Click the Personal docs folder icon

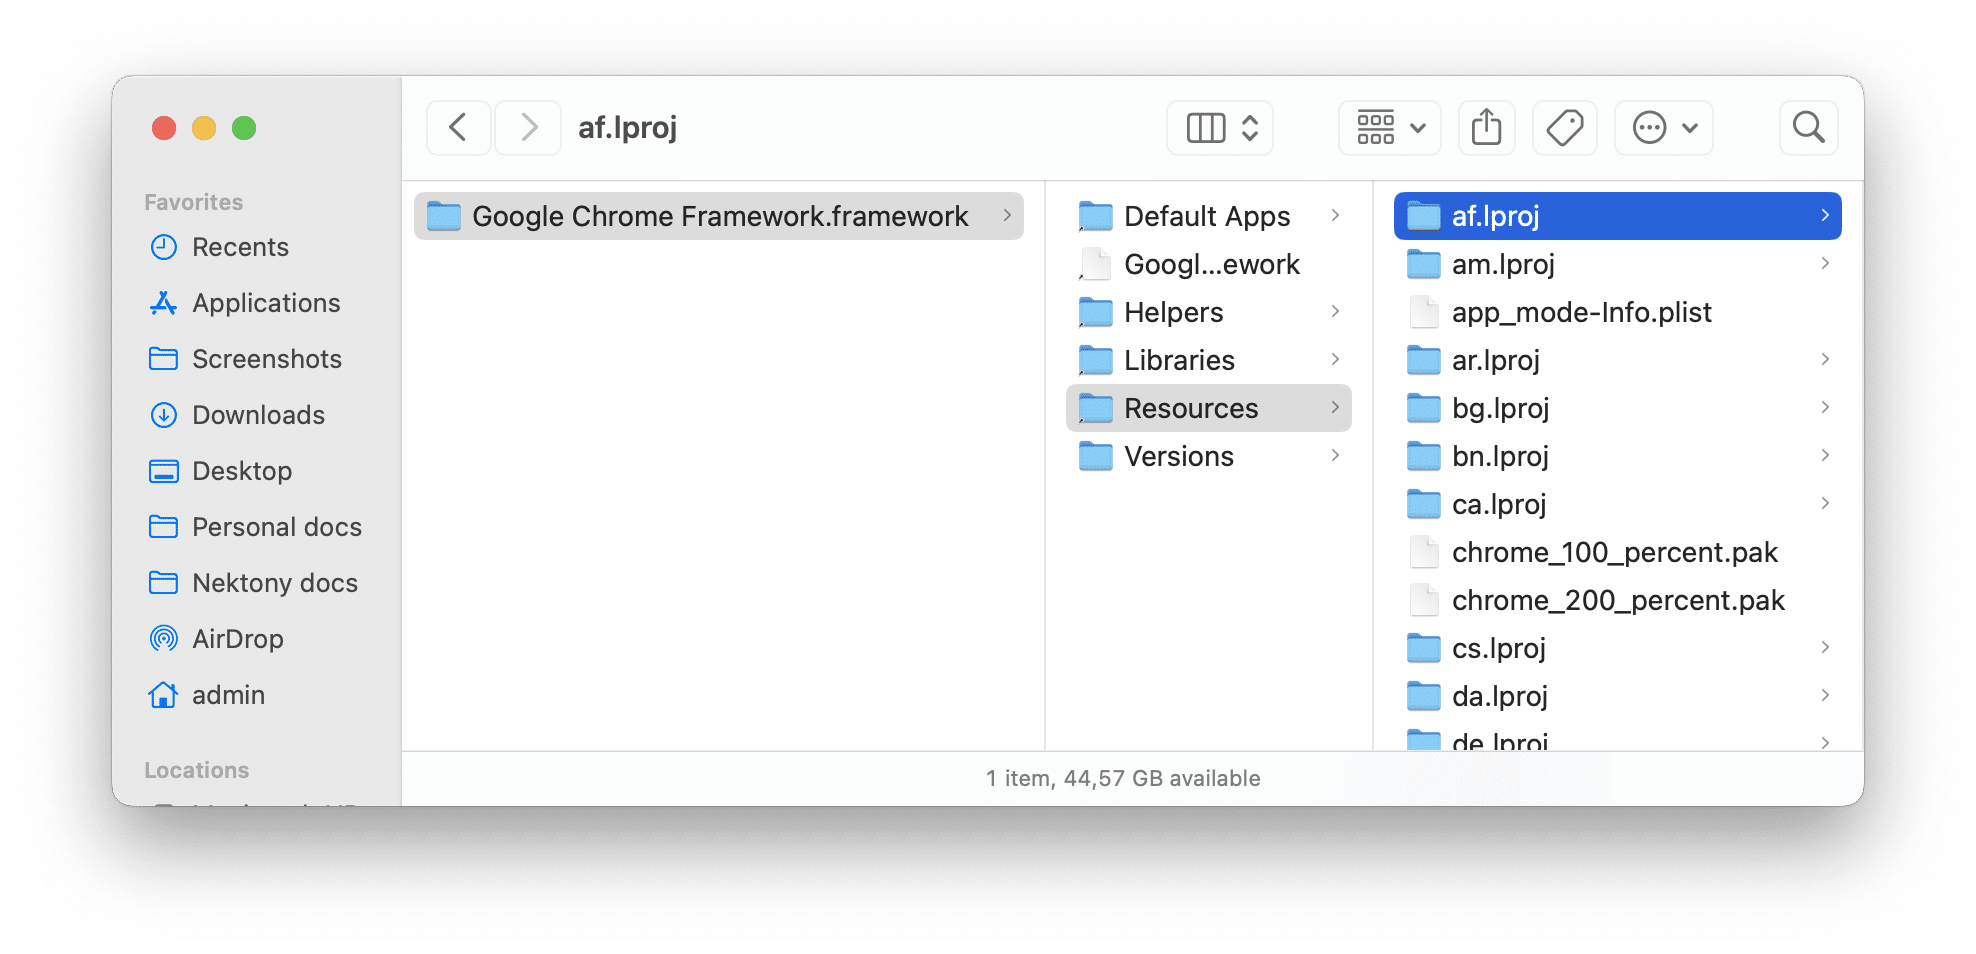coord(163,527)
